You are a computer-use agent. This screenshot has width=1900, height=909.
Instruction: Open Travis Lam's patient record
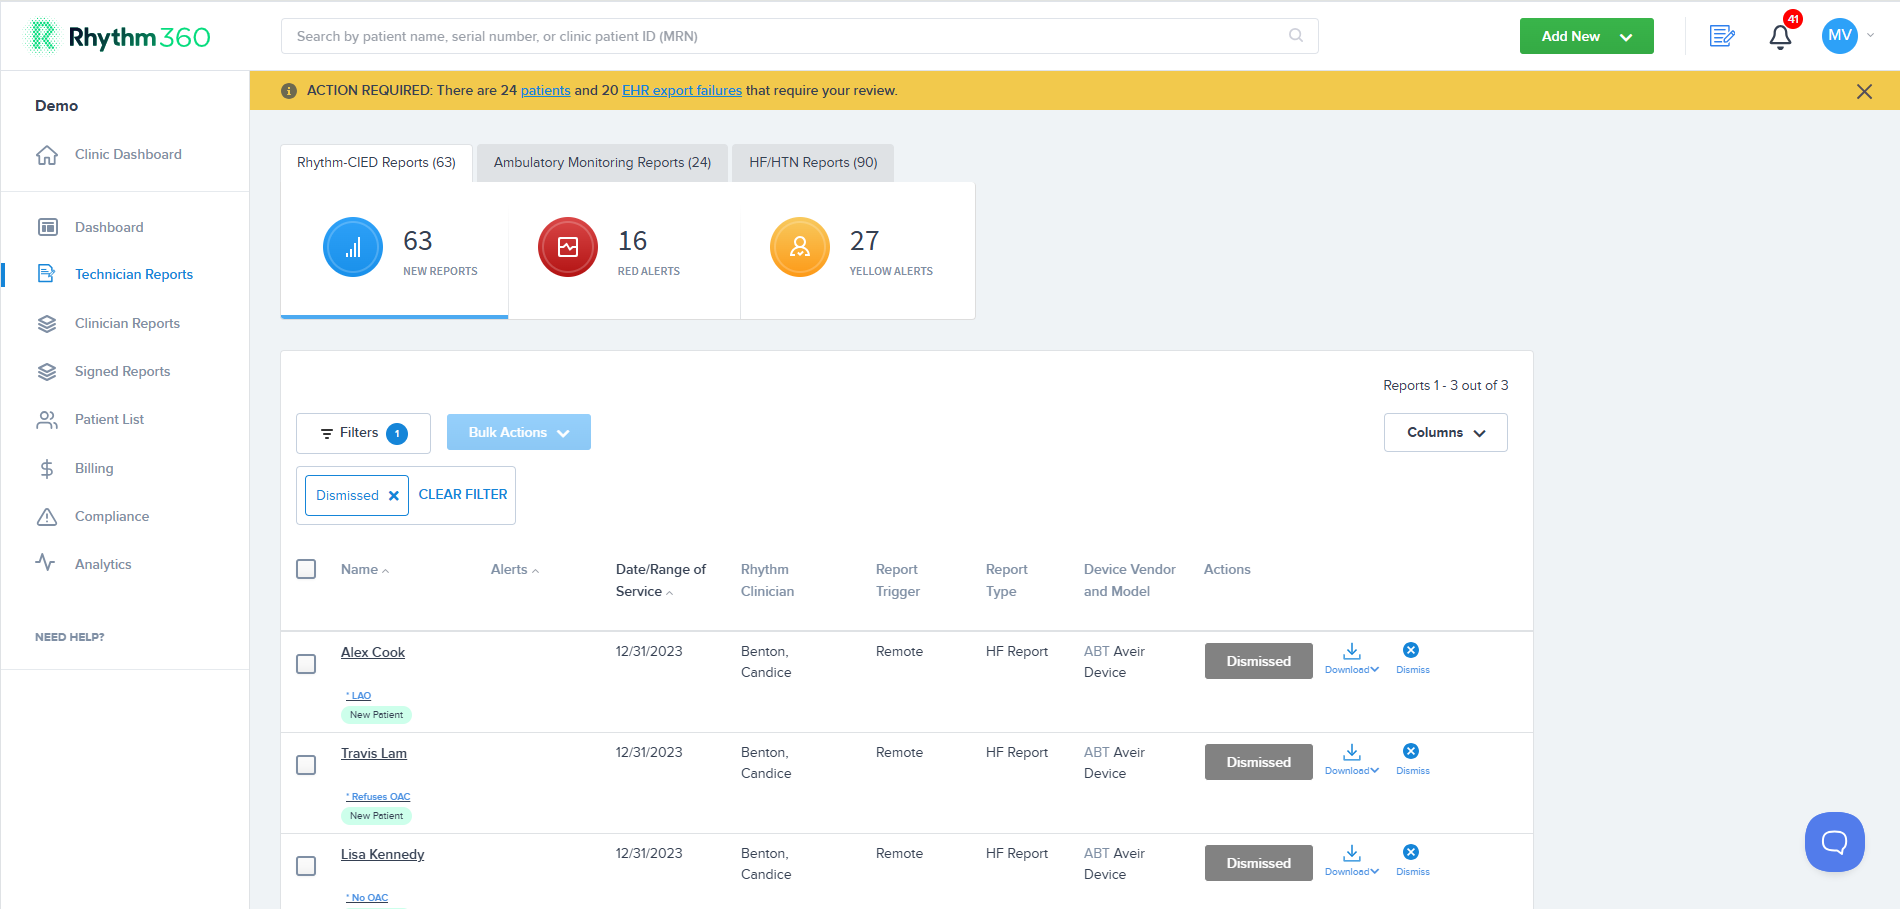coord(374,753)
